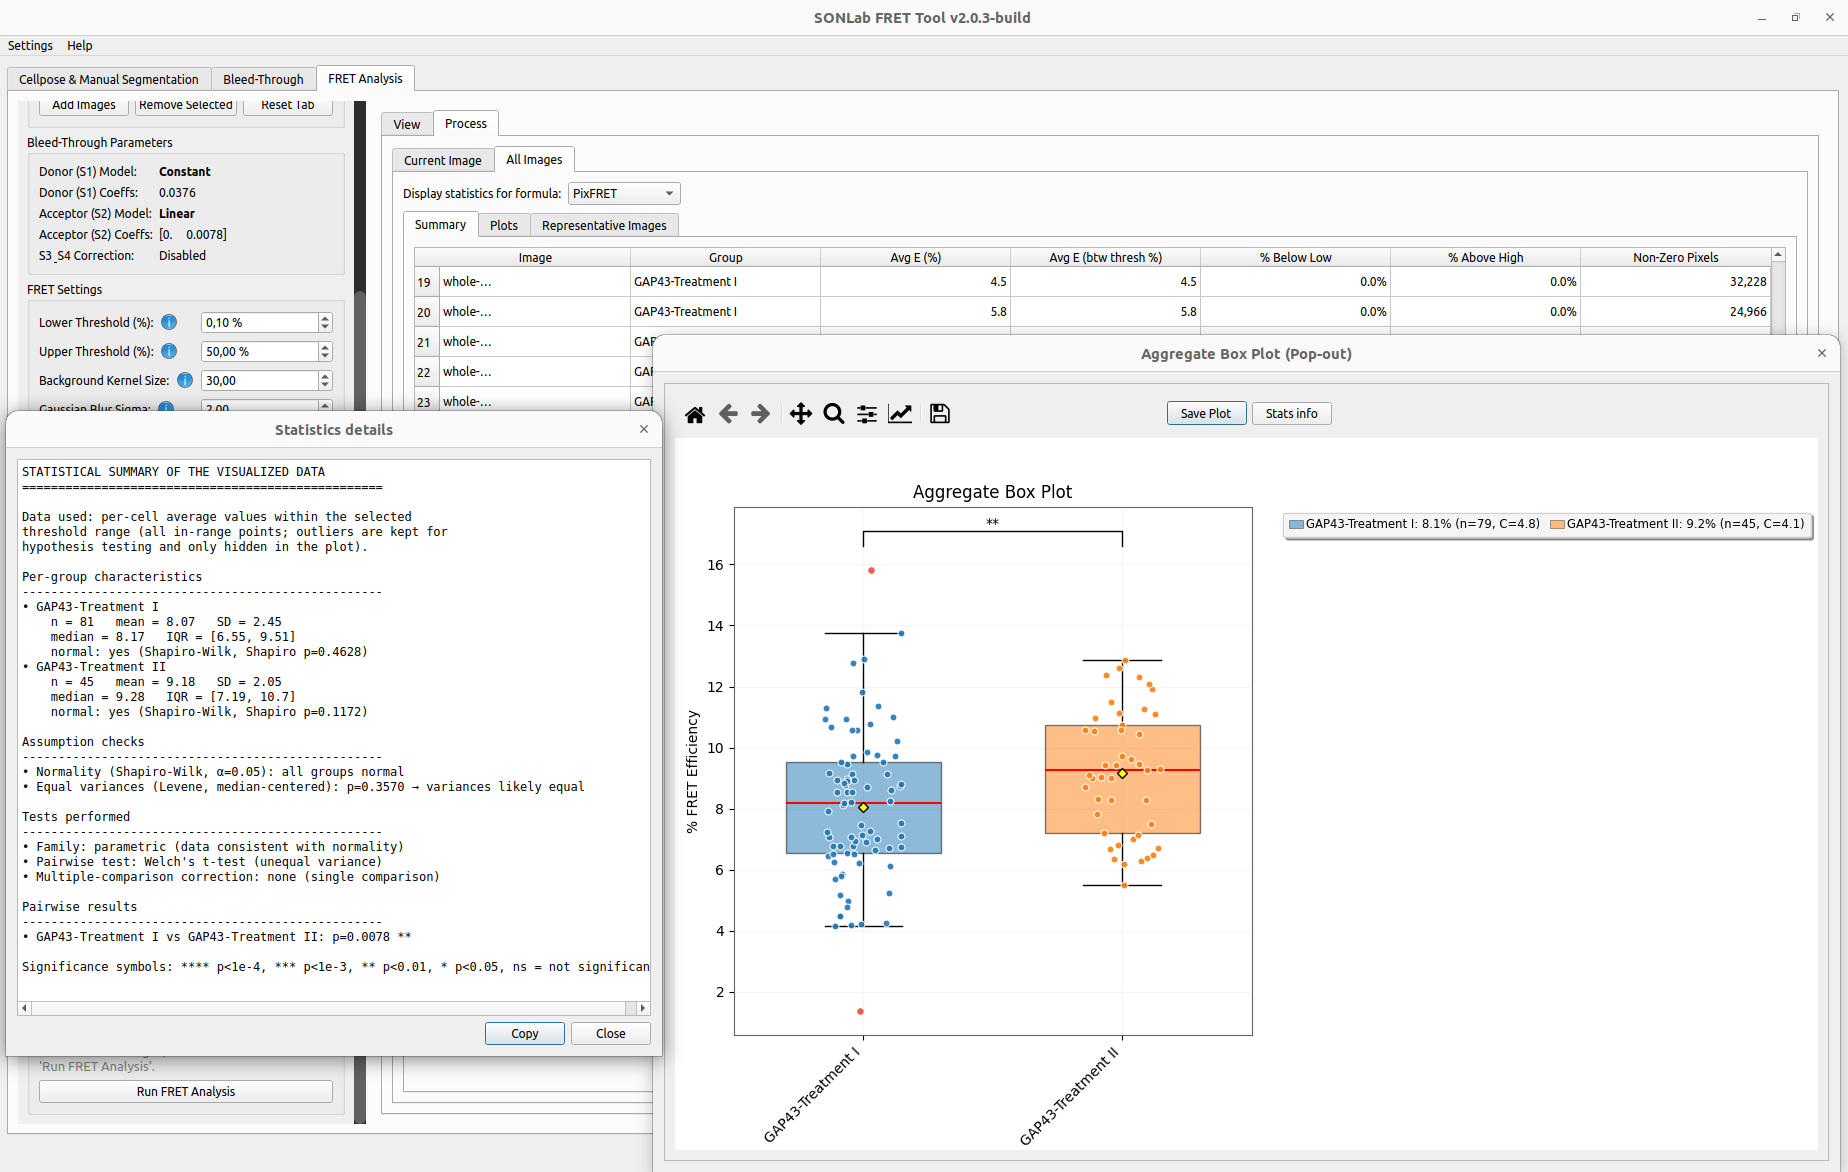Click scroll-right arrow of statistics text
This screenshot has height=1172, width=1848.
click(x=643, y=1008)
